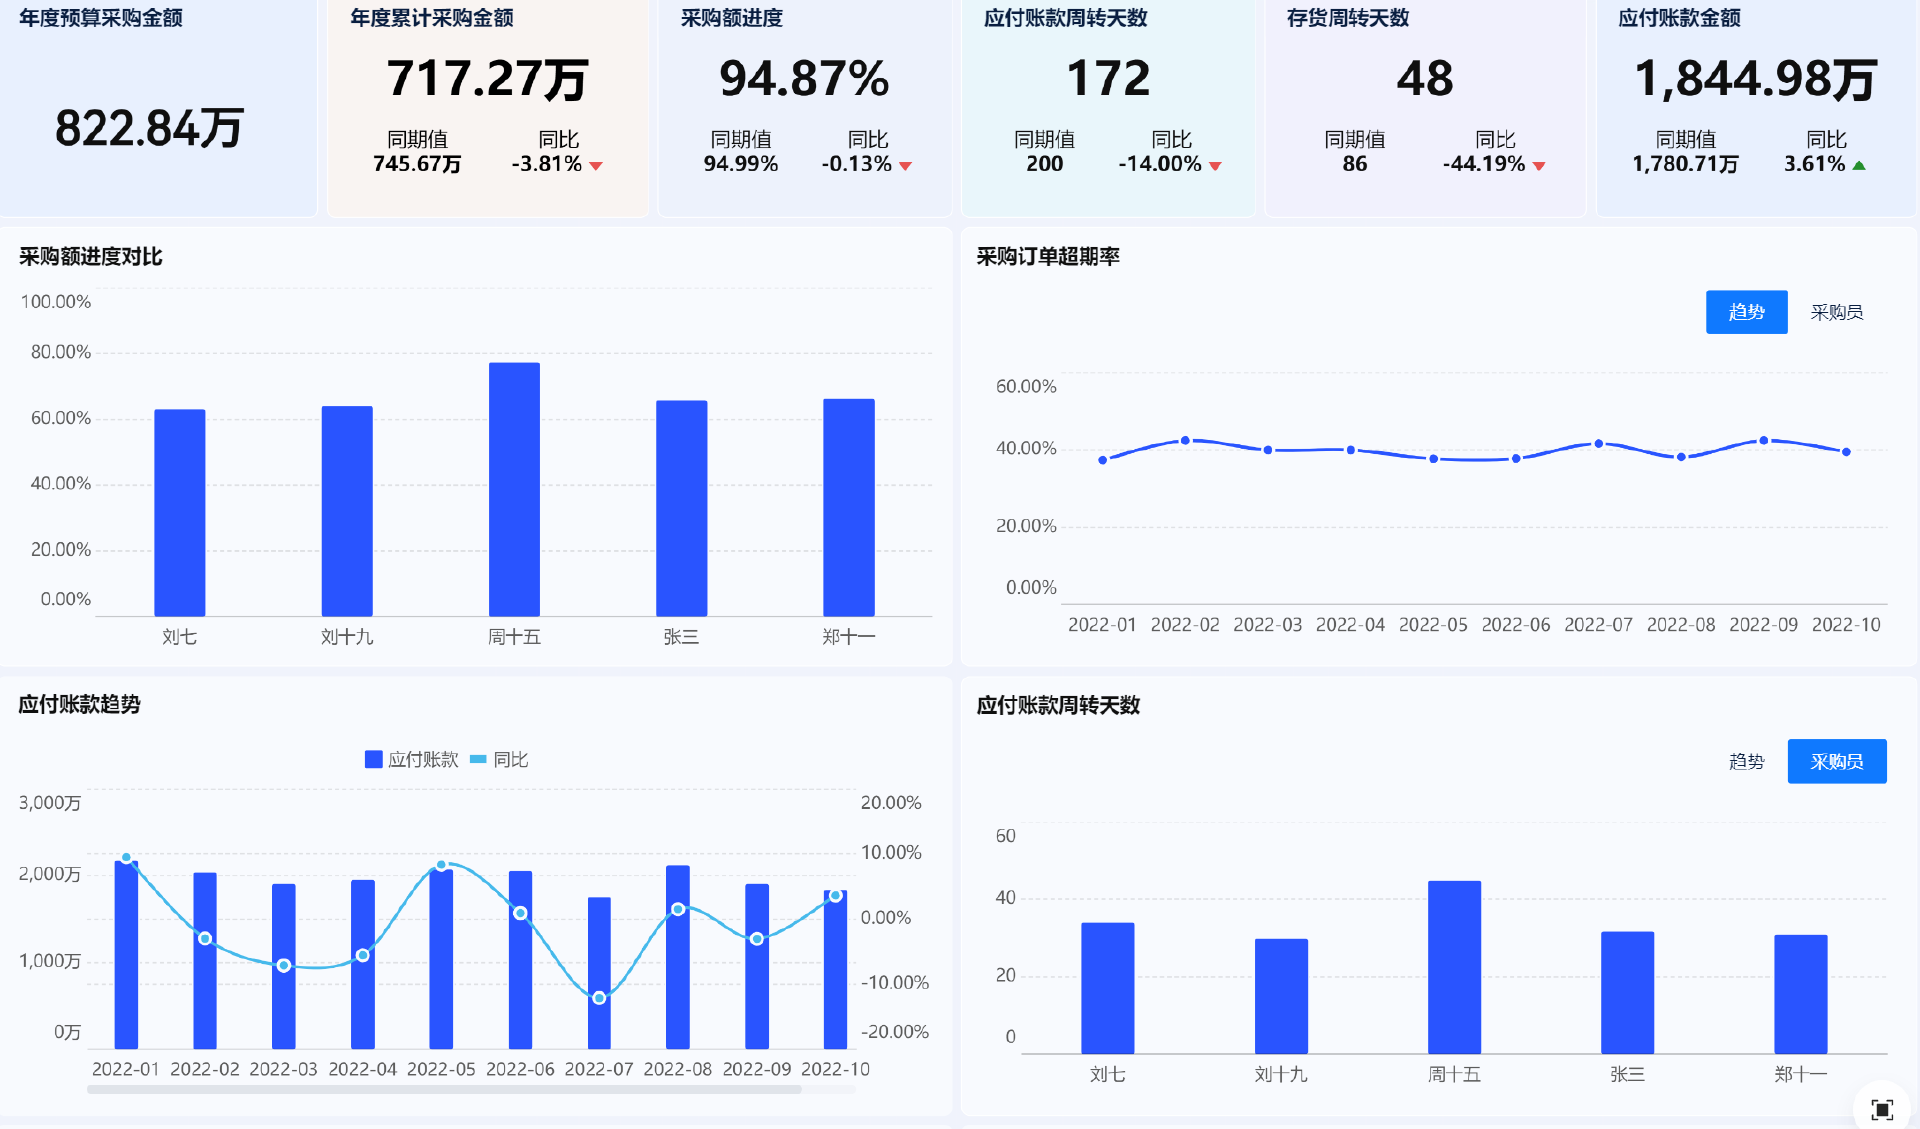Switch 应付账款周转天数 chart to 趋势 view

click(x=1746, y=762)
